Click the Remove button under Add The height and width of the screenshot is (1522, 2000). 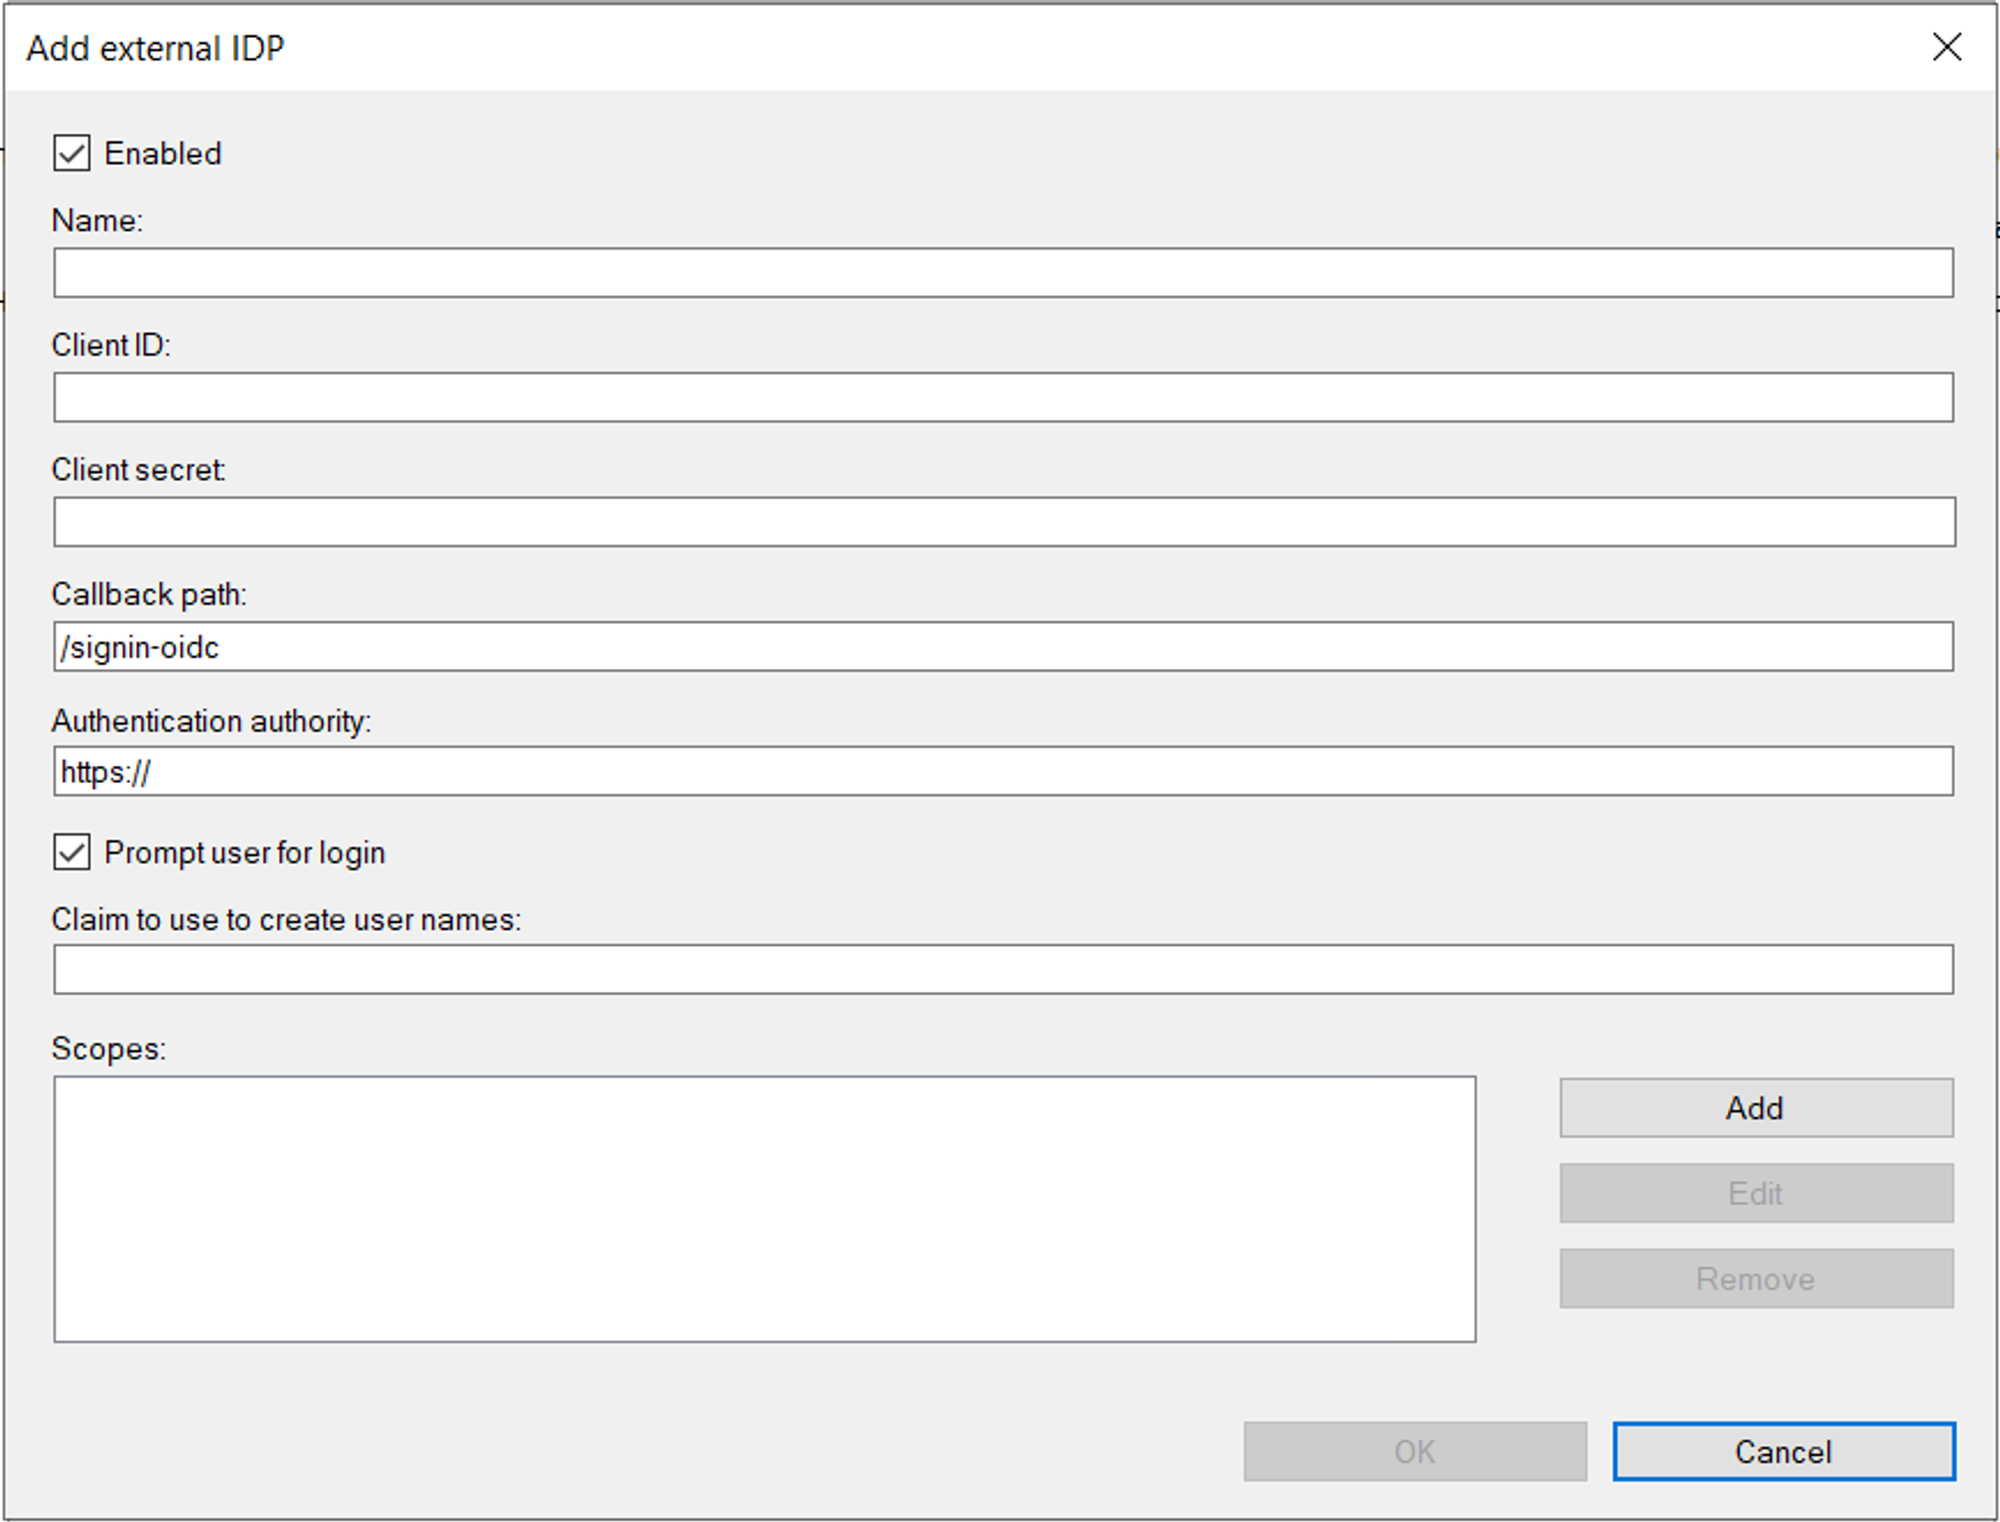click(x=1754, y=1278)
